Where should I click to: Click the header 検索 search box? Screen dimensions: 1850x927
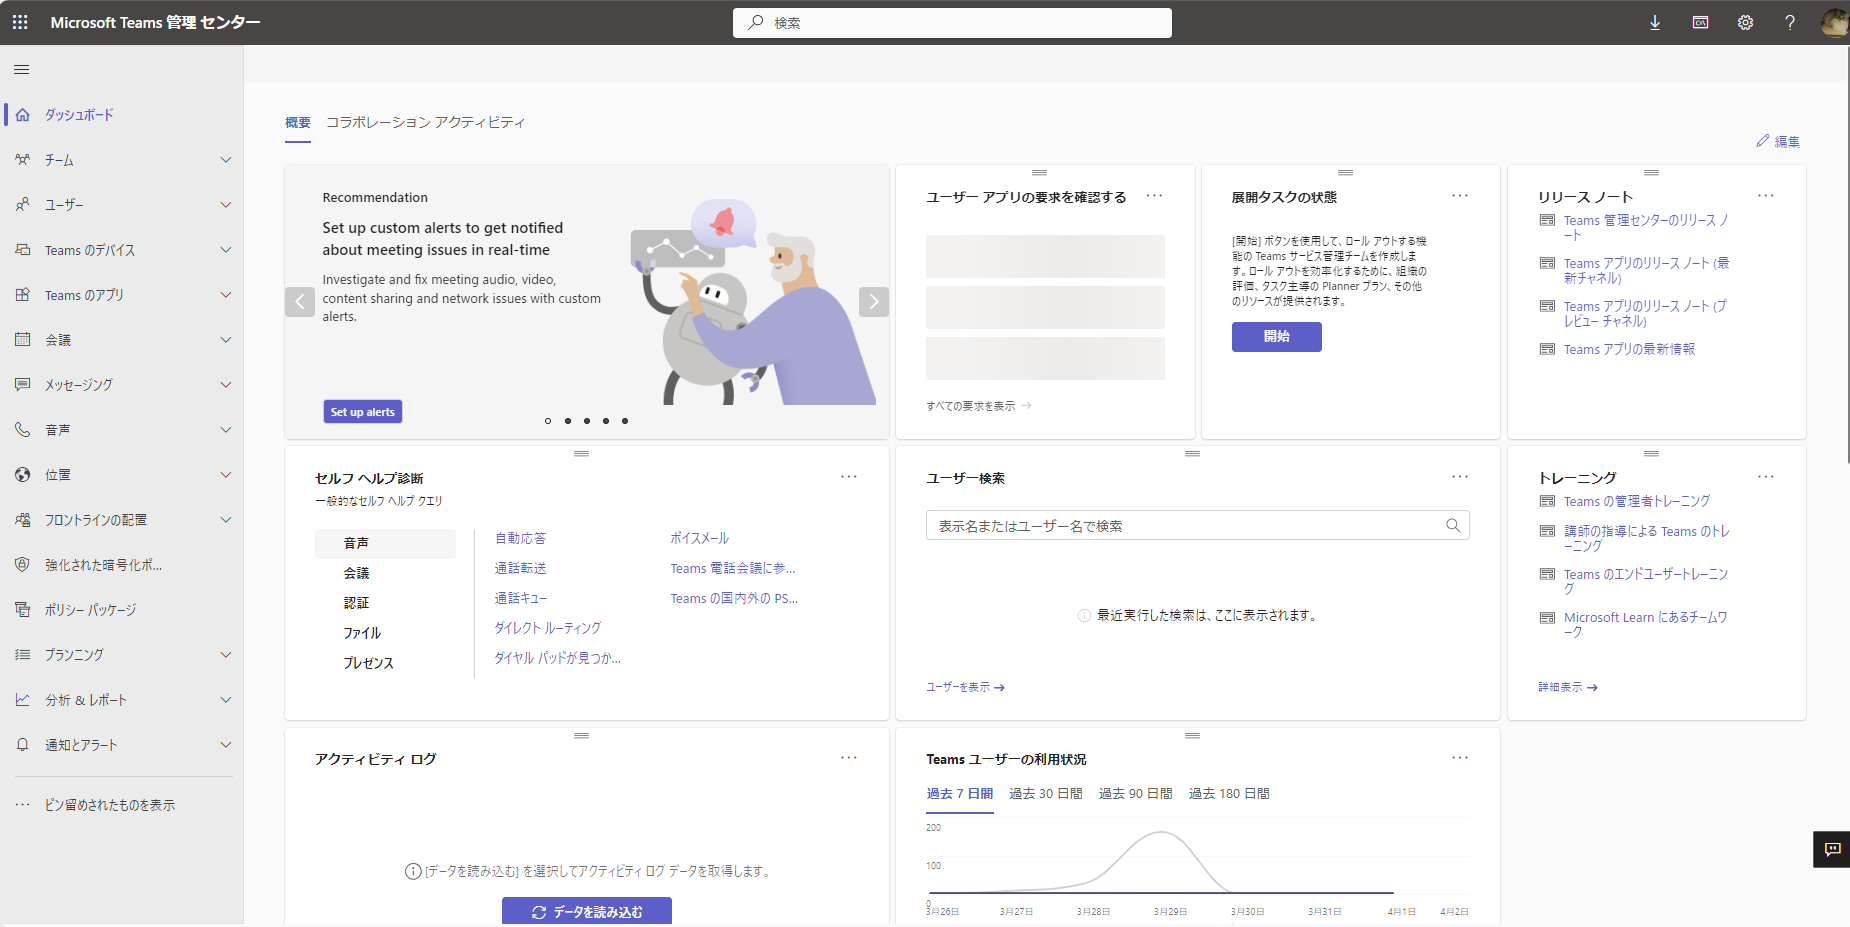click(952, 23)
